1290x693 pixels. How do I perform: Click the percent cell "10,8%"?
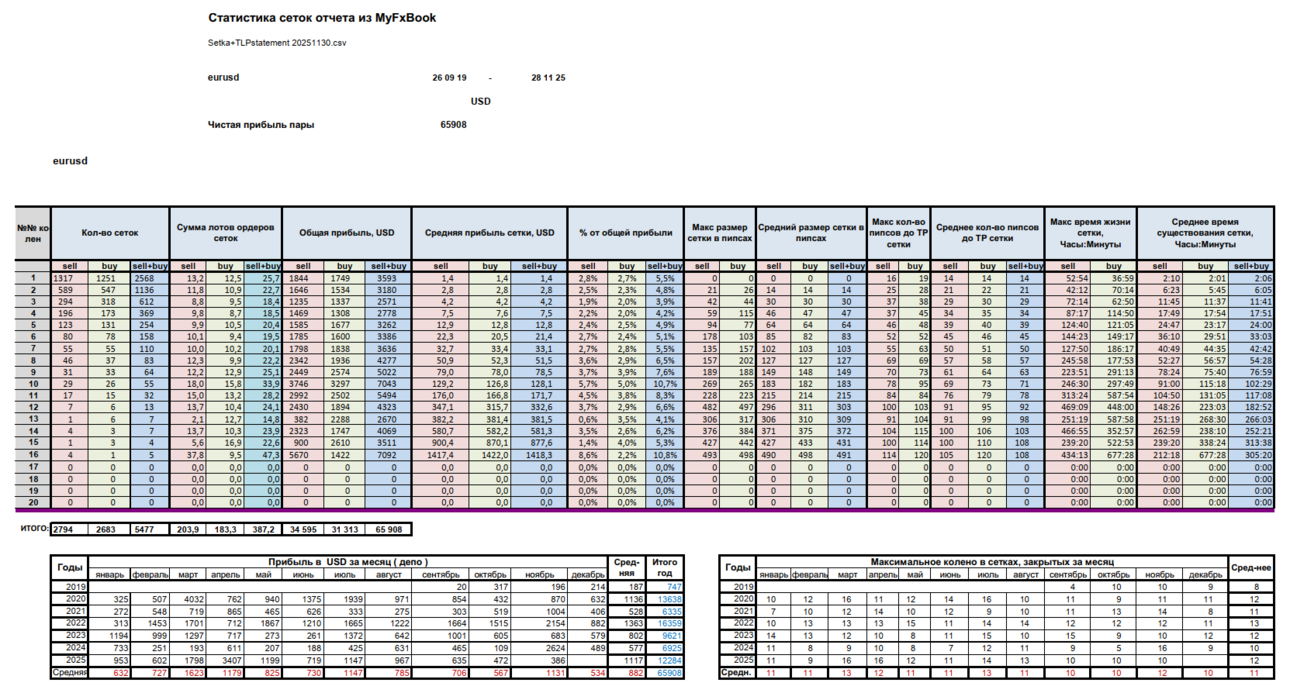click(x=662, y=454)
